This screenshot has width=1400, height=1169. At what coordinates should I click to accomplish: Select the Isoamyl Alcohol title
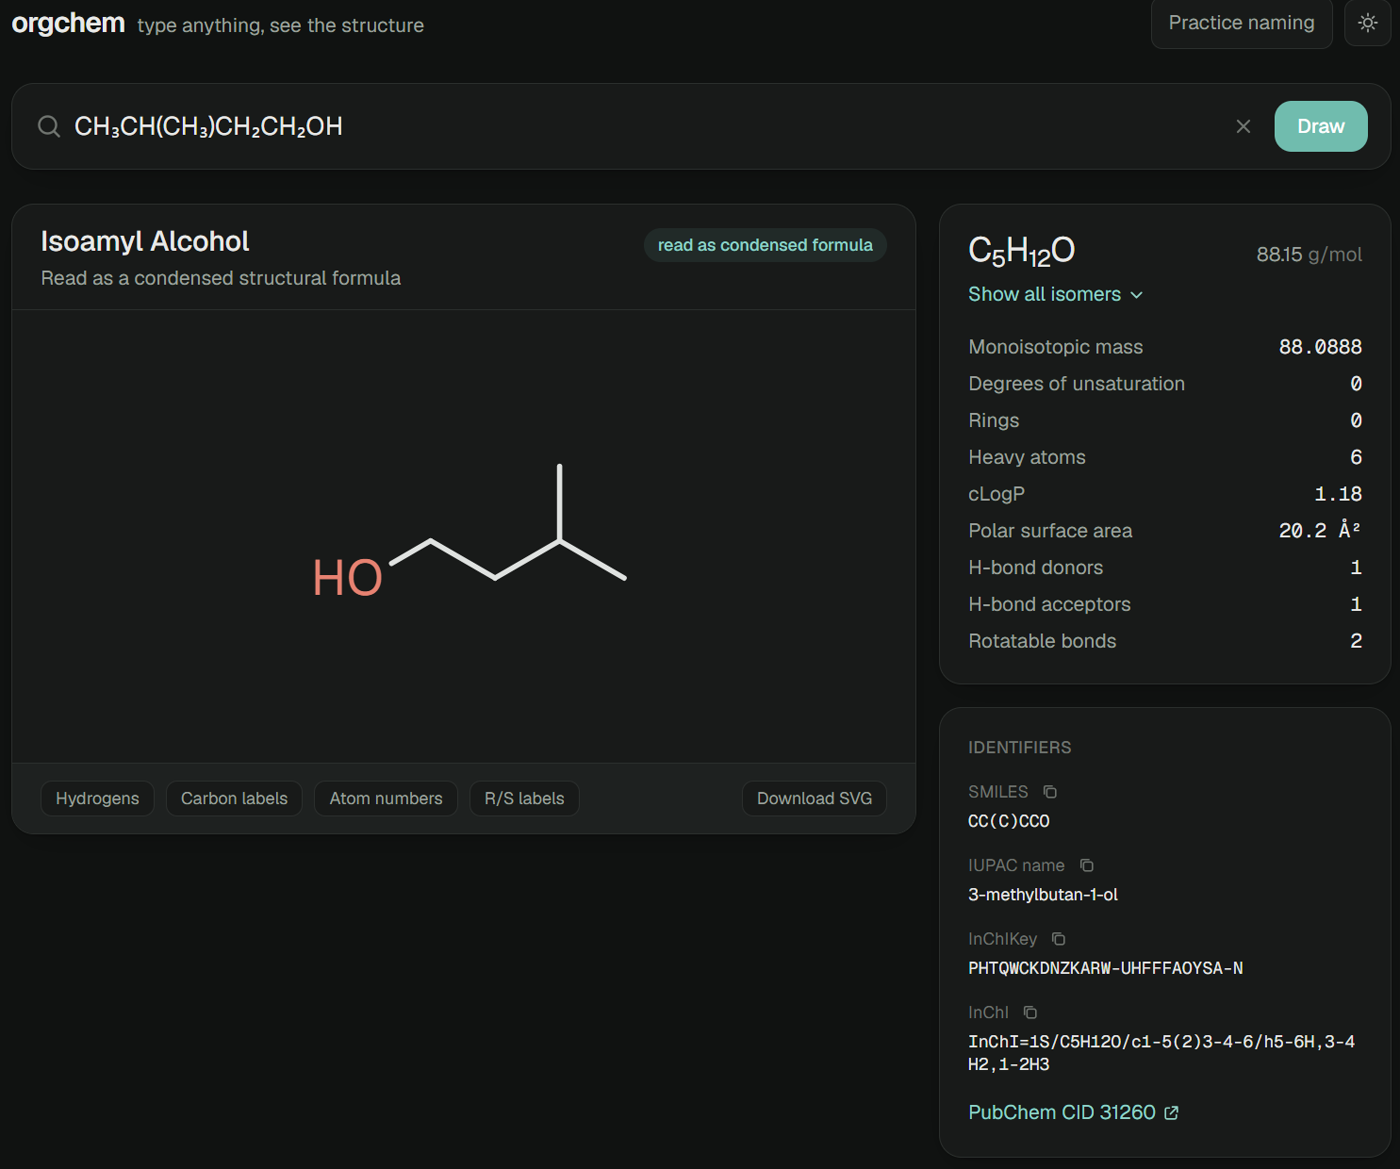145,241
